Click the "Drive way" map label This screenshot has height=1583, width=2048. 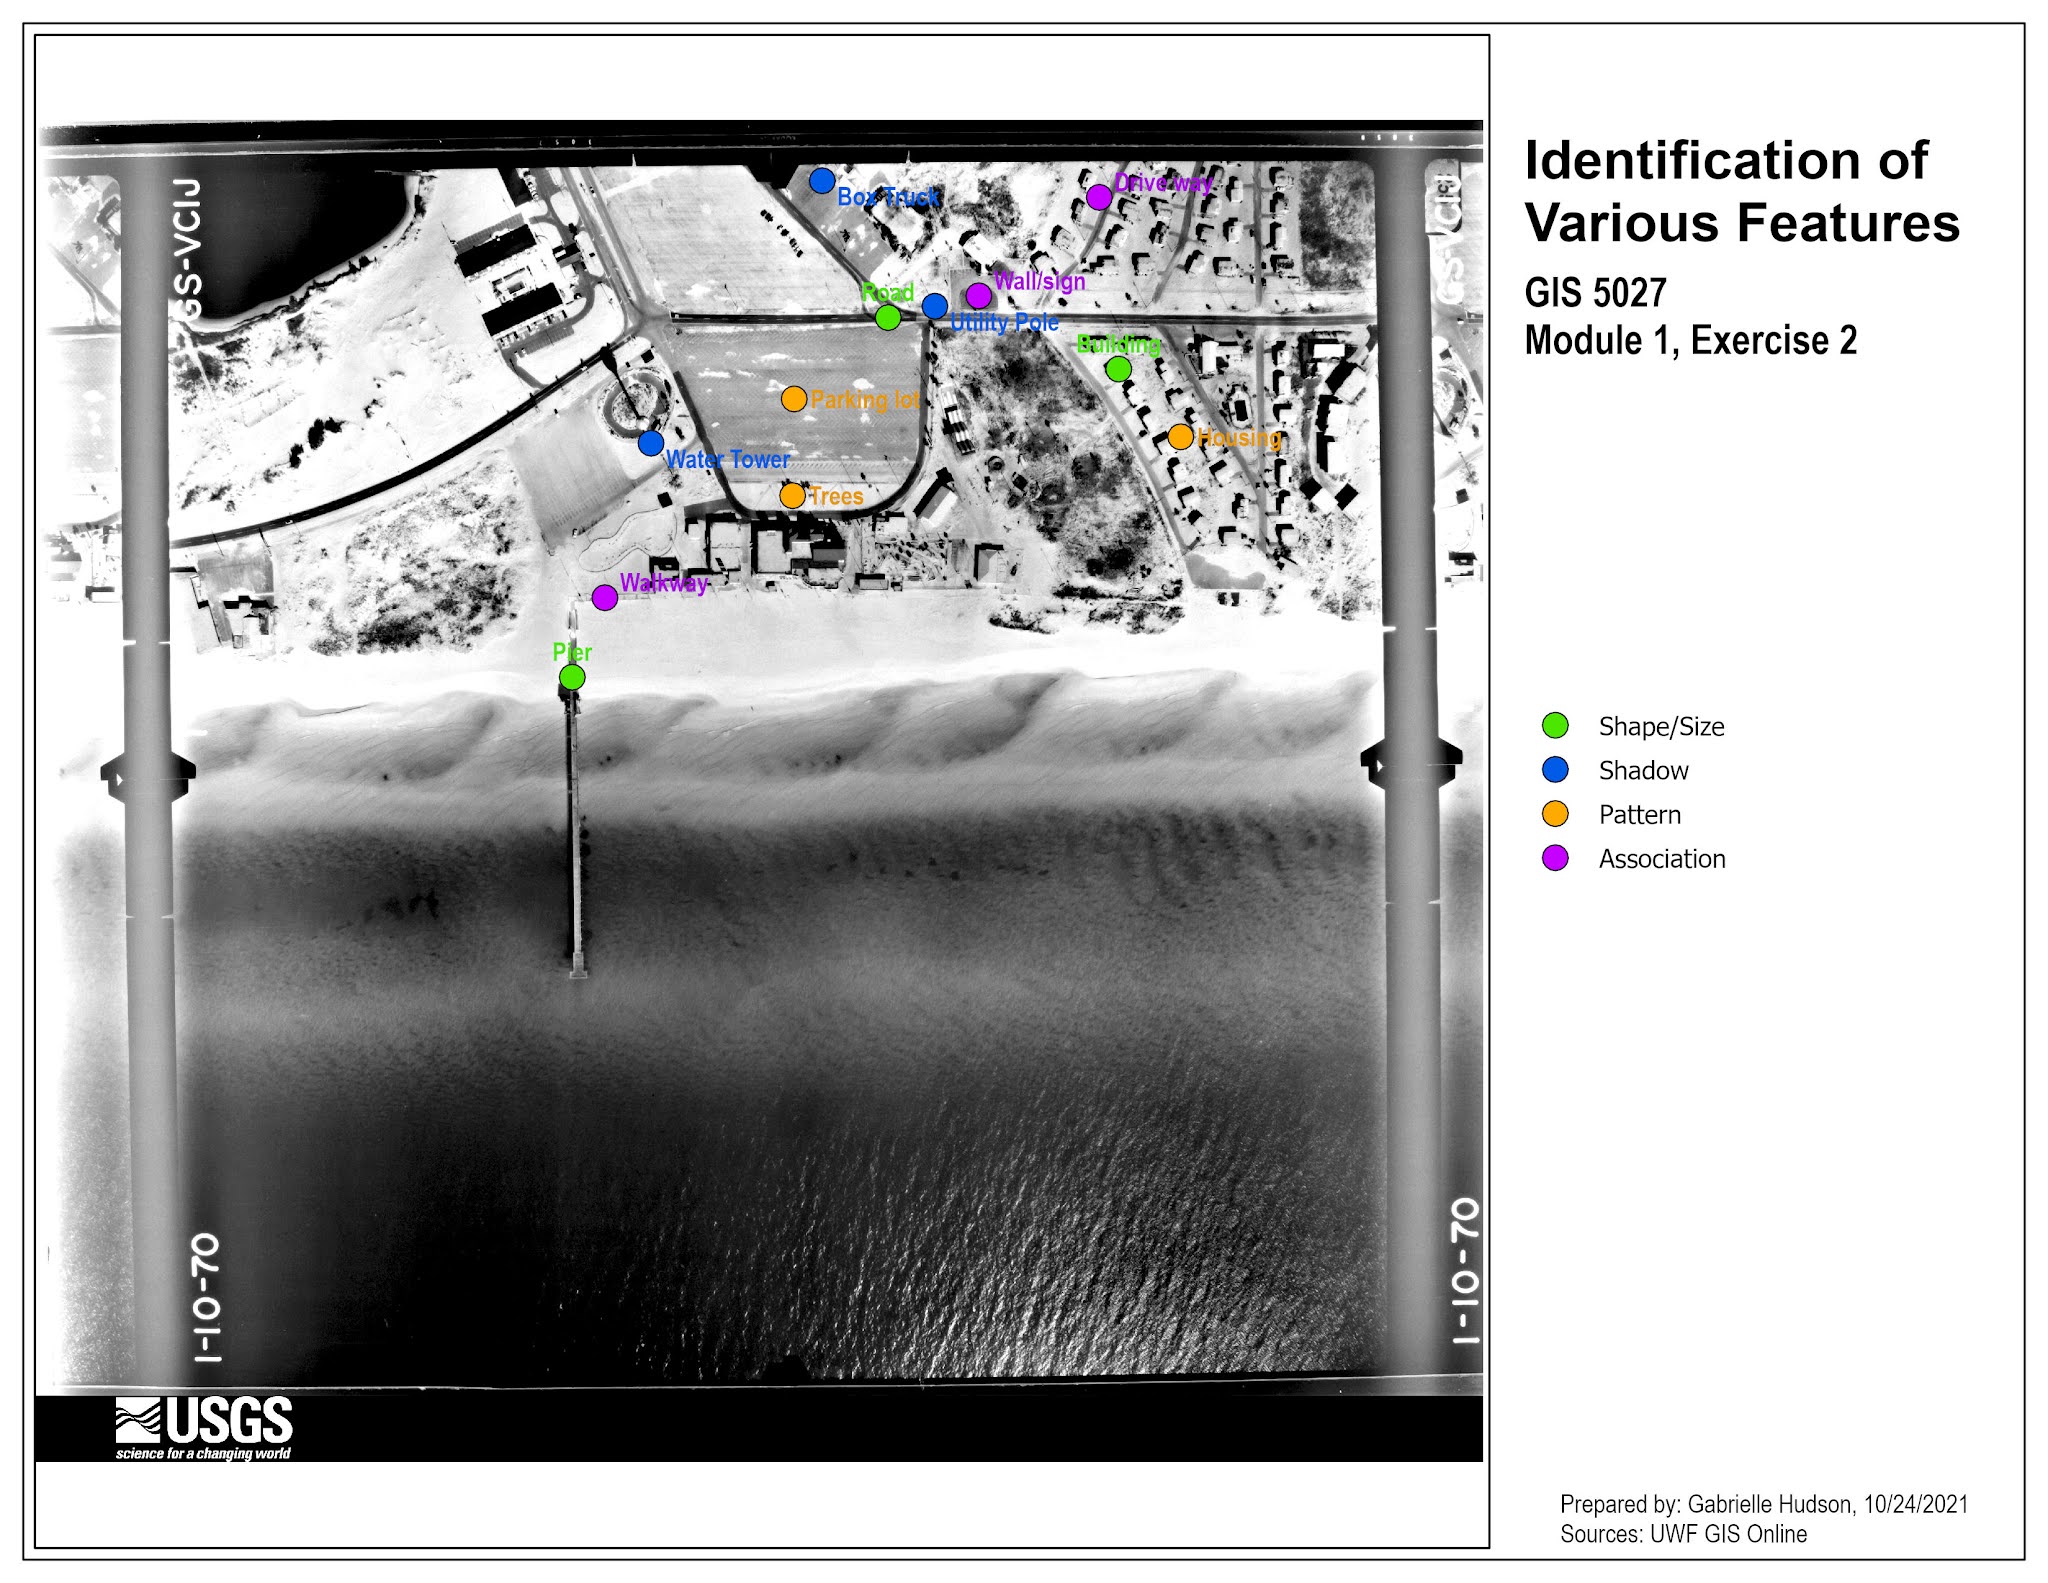click(1163, 183)
